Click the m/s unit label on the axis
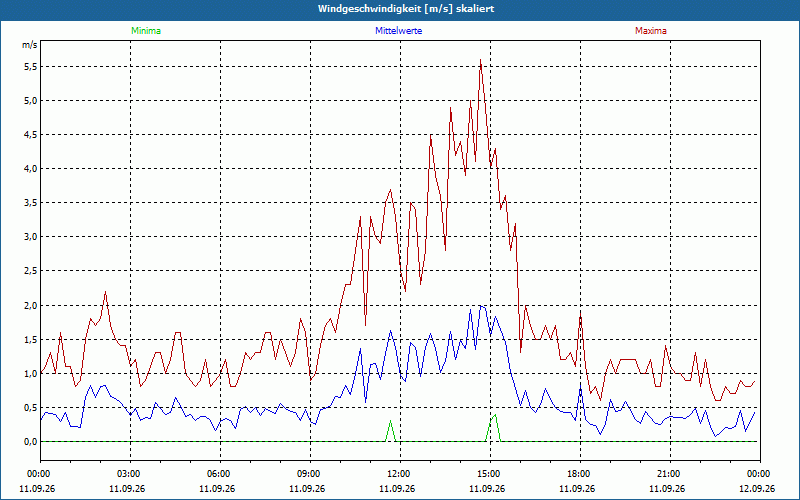 pos(30,45)
